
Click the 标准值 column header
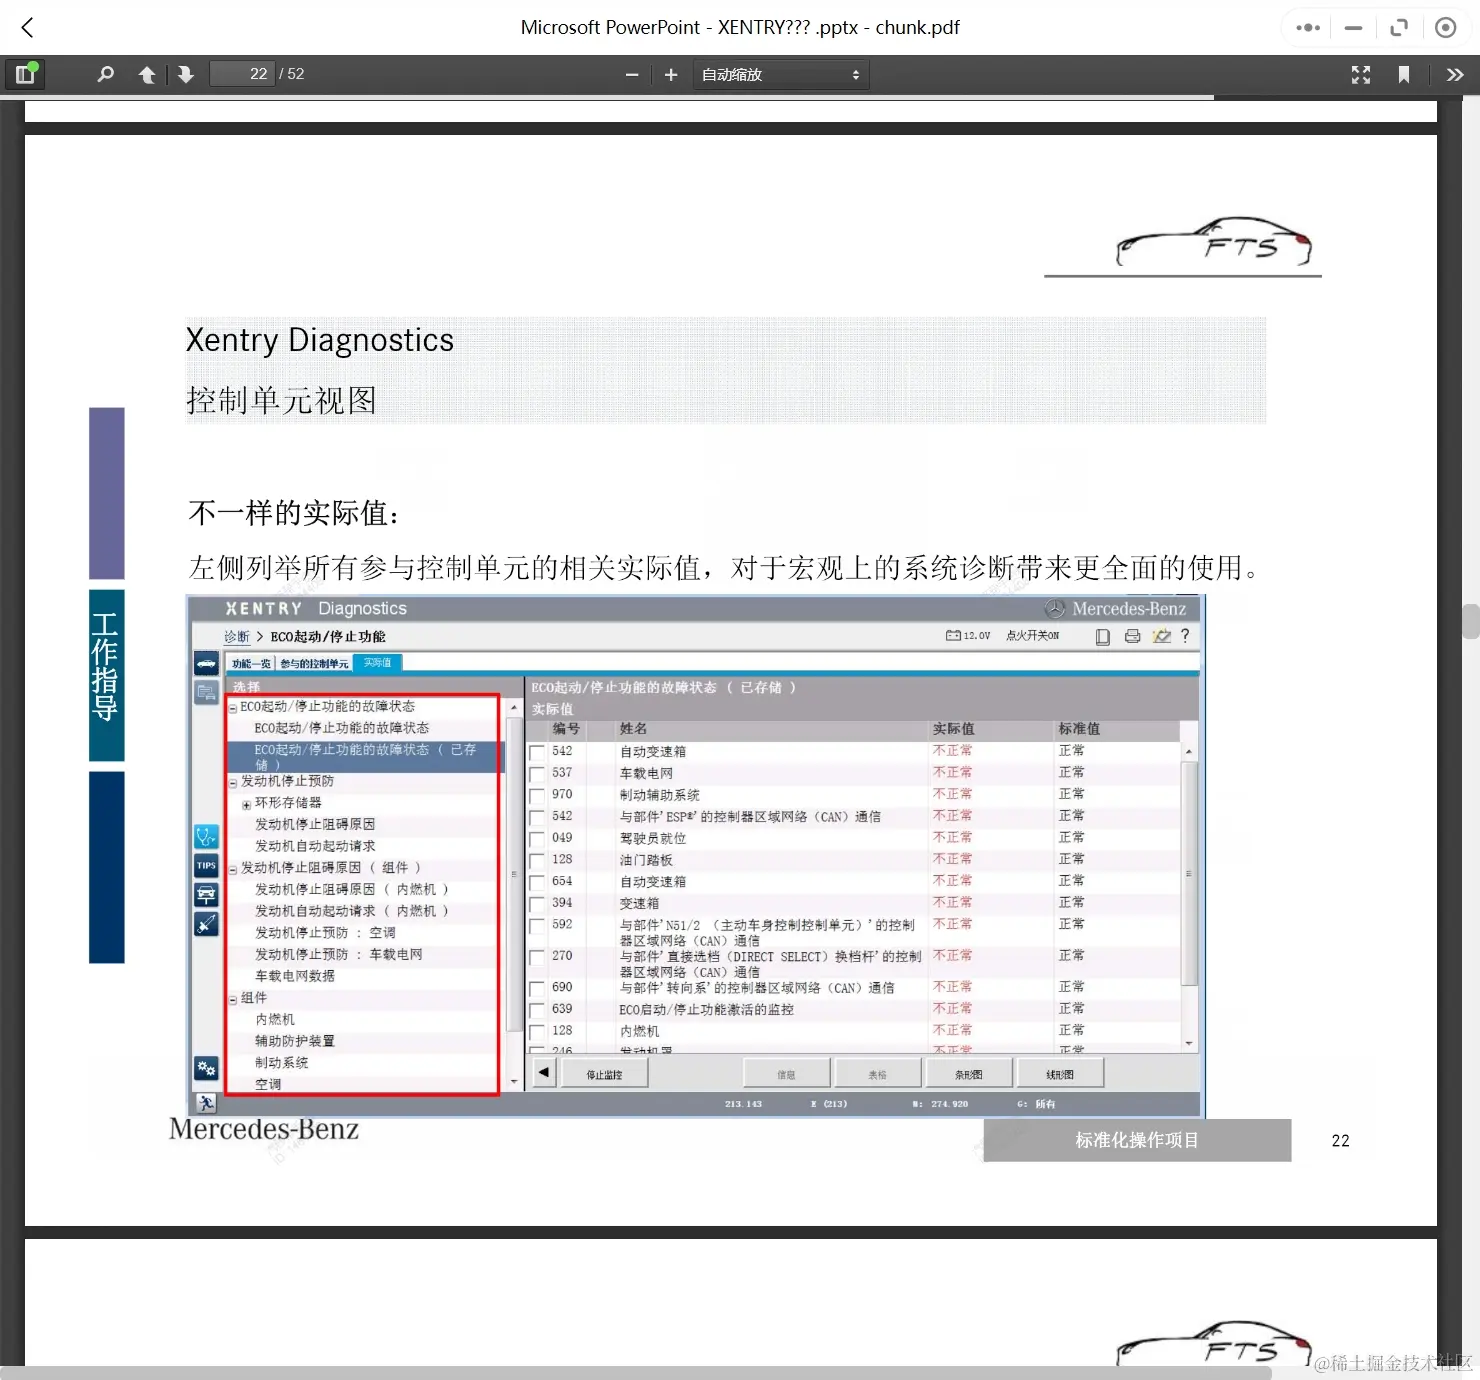[x=1079, y=729]
